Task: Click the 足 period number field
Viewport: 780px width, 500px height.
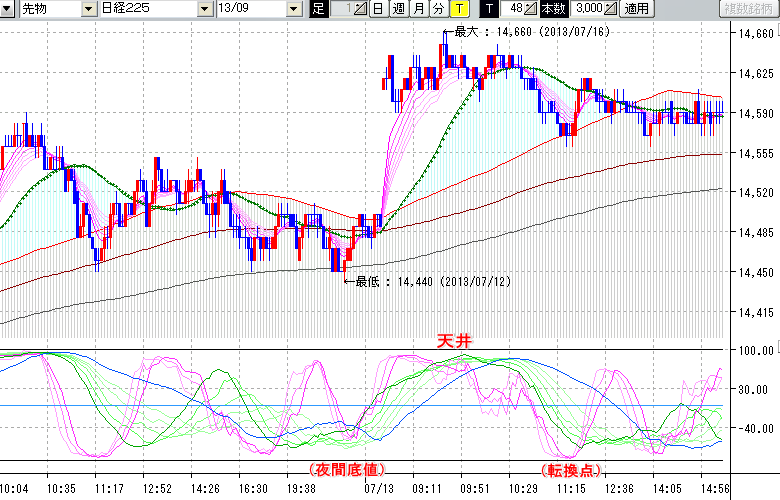Action: [343, 9]
